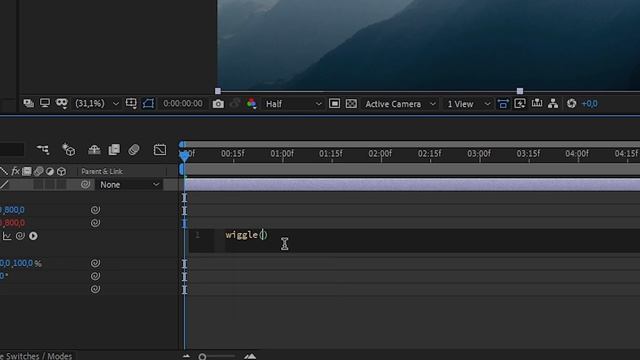640x360 pixels.
Task: Click the Always Preview This View icon
Action: pos(29,103)
